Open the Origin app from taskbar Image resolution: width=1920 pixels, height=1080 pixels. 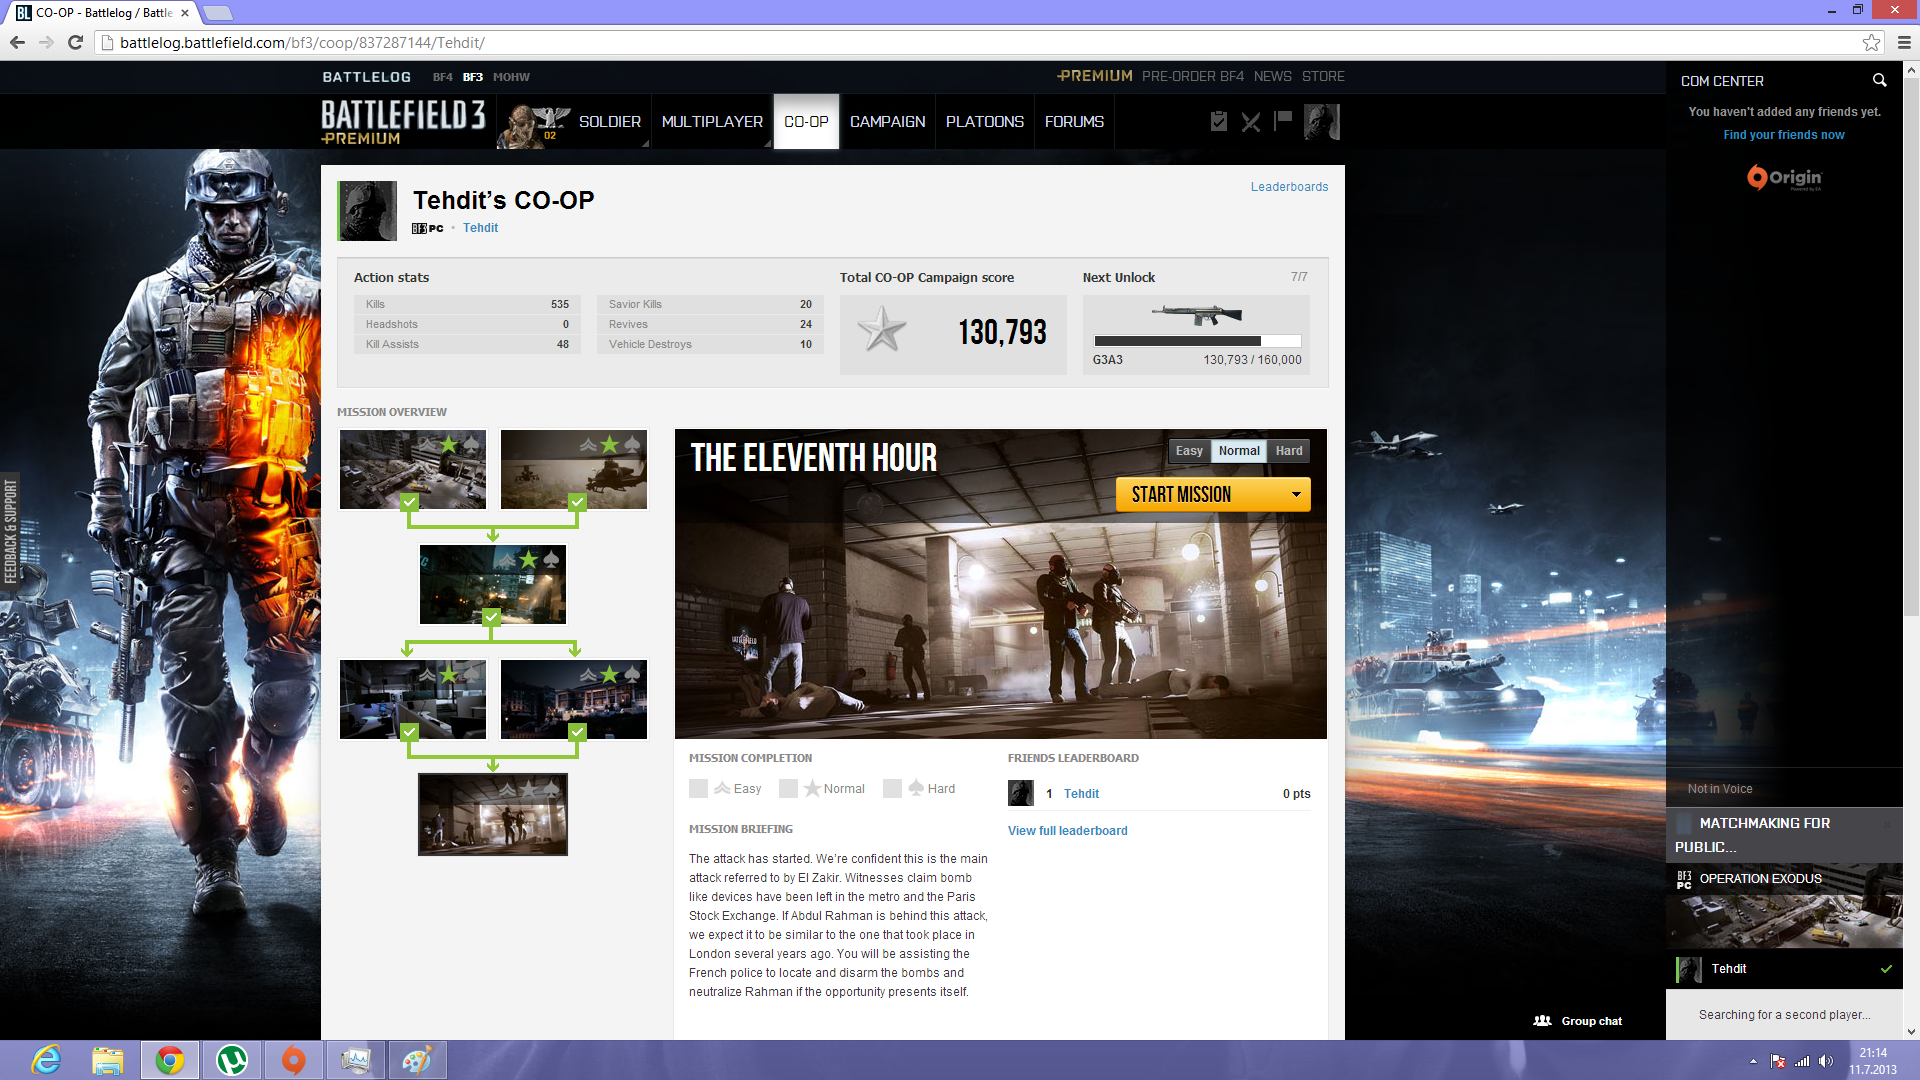[x=293, y=1060]
